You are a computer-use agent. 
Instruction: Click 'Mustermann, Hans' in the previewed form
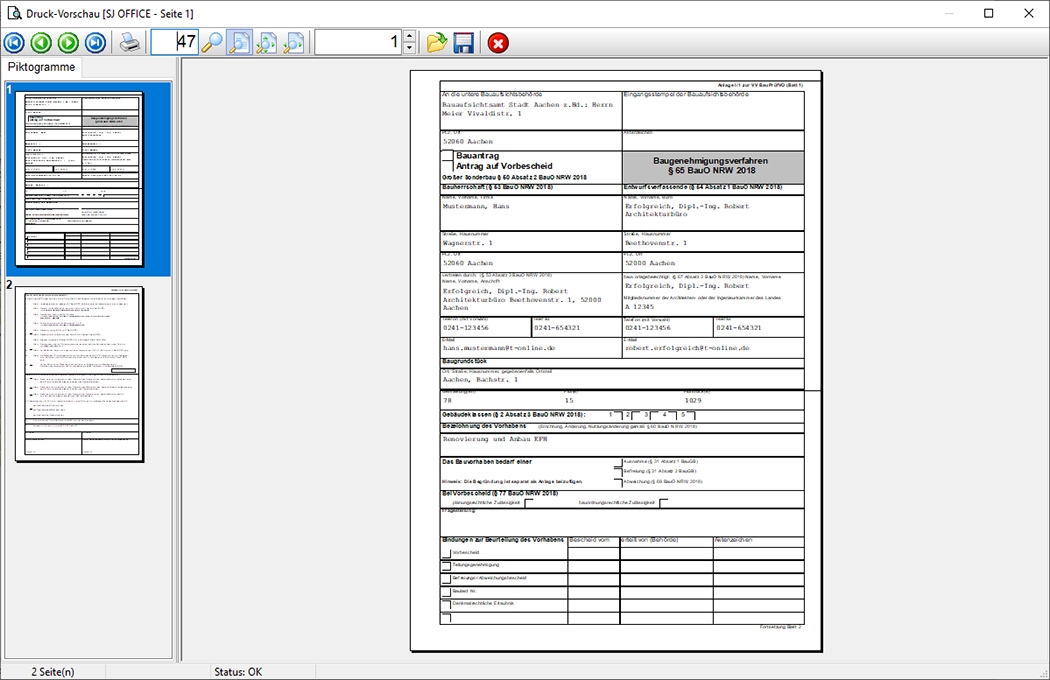click(476, 206)
